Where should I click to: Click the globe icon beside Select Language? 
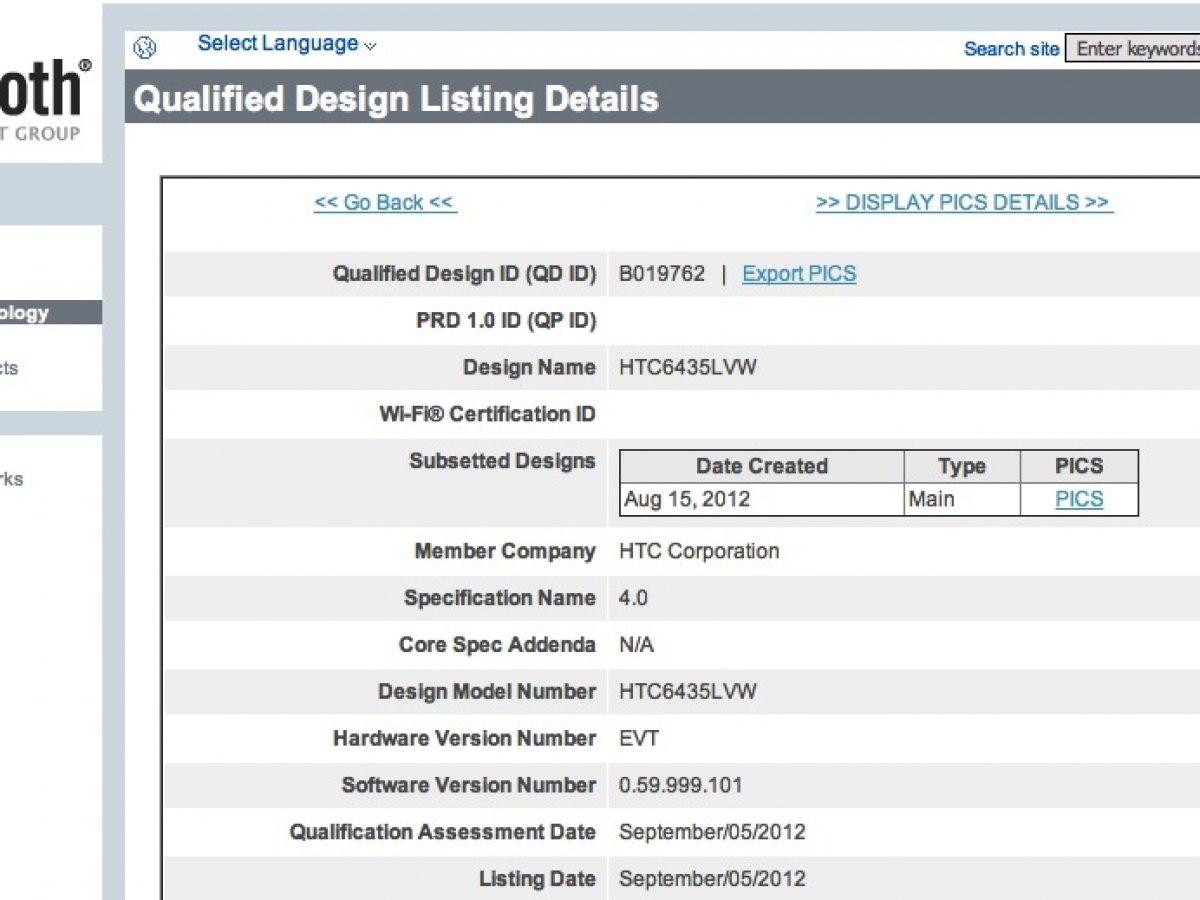tap(145, 47)
